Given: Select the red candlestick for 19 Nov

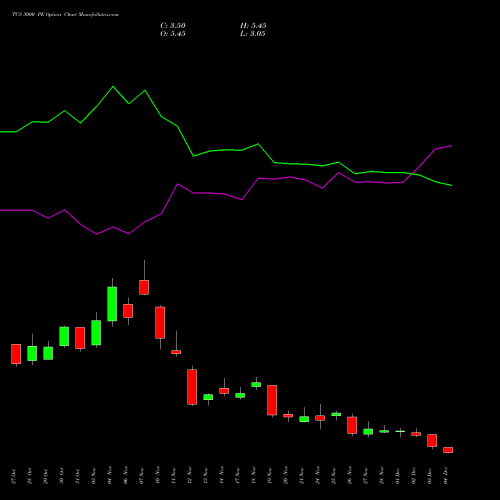Looking at the screenshot, I should (x=272, y=400).
